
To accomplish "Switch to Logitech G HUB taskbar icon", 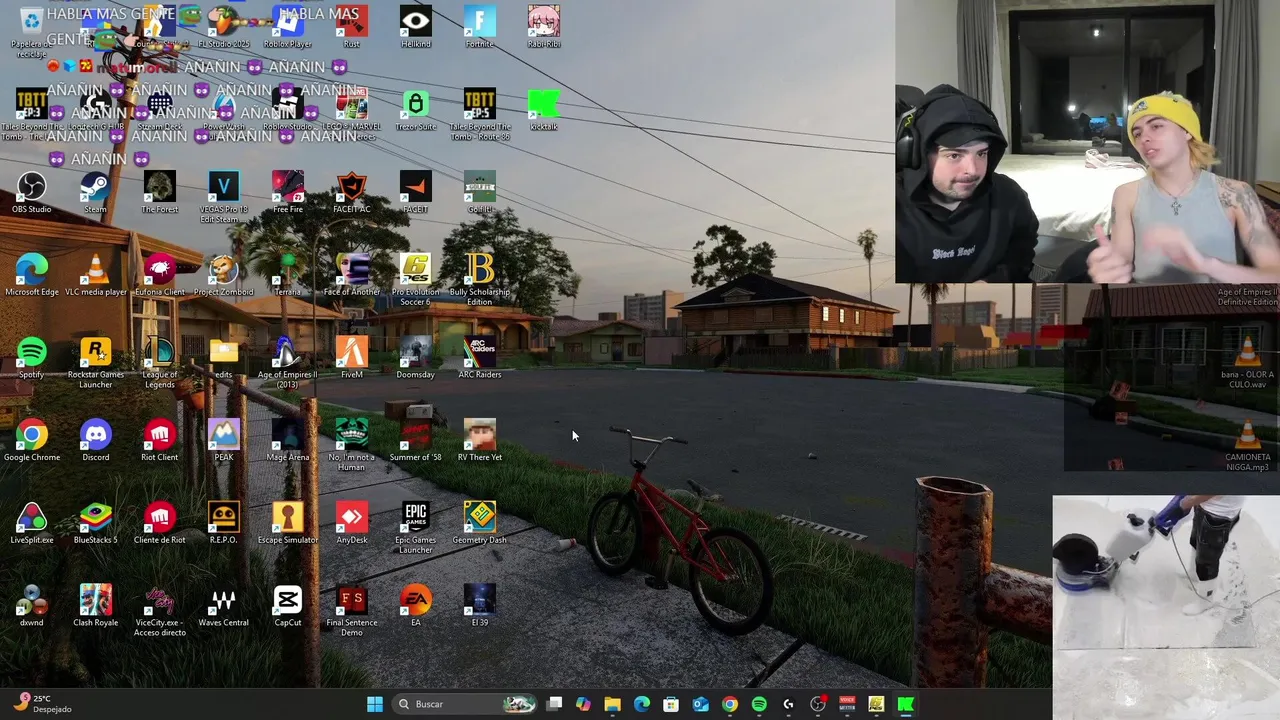I will [788, 704].
